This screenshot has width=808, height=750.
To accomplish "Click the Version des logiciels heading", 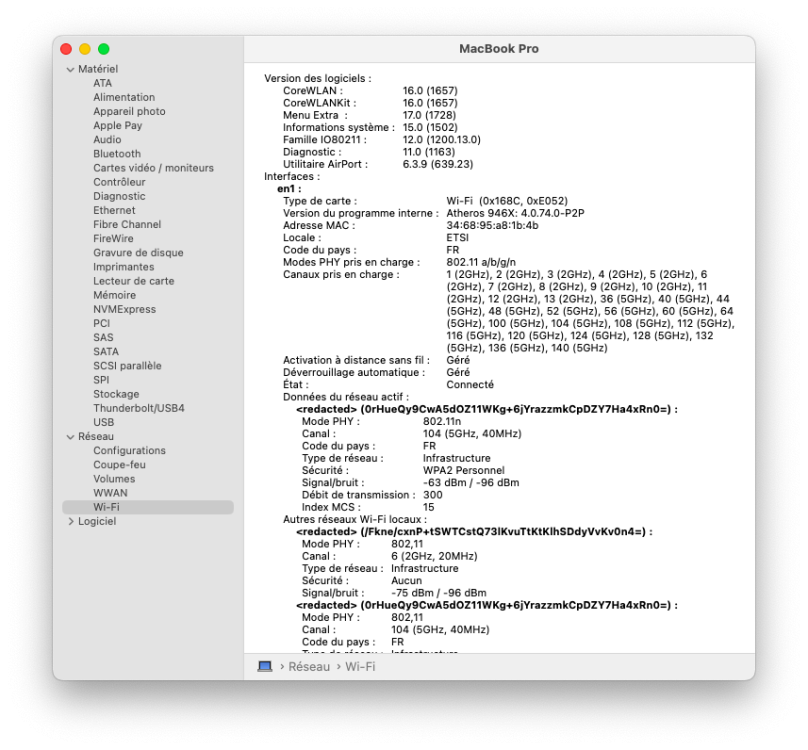I will (x=317, y=79).
